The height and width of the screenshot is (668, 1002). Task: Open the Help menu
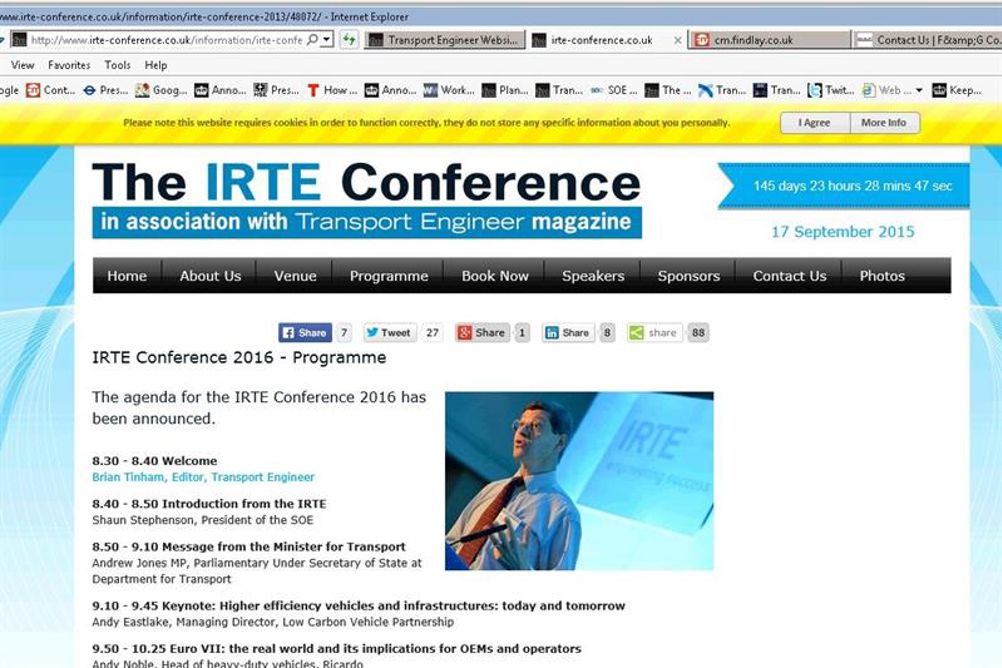pos(155,65)
